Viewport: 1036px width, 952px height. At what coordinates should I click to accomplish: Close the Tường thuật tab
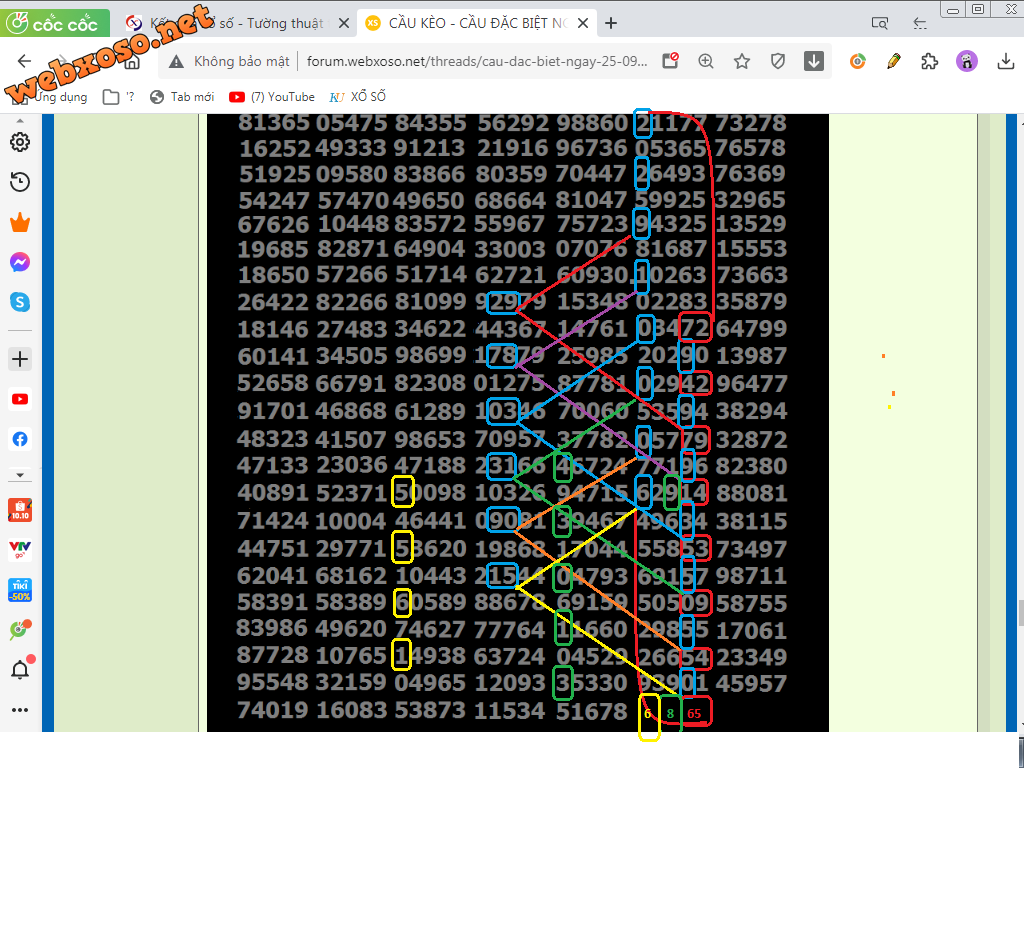(344, 23)
